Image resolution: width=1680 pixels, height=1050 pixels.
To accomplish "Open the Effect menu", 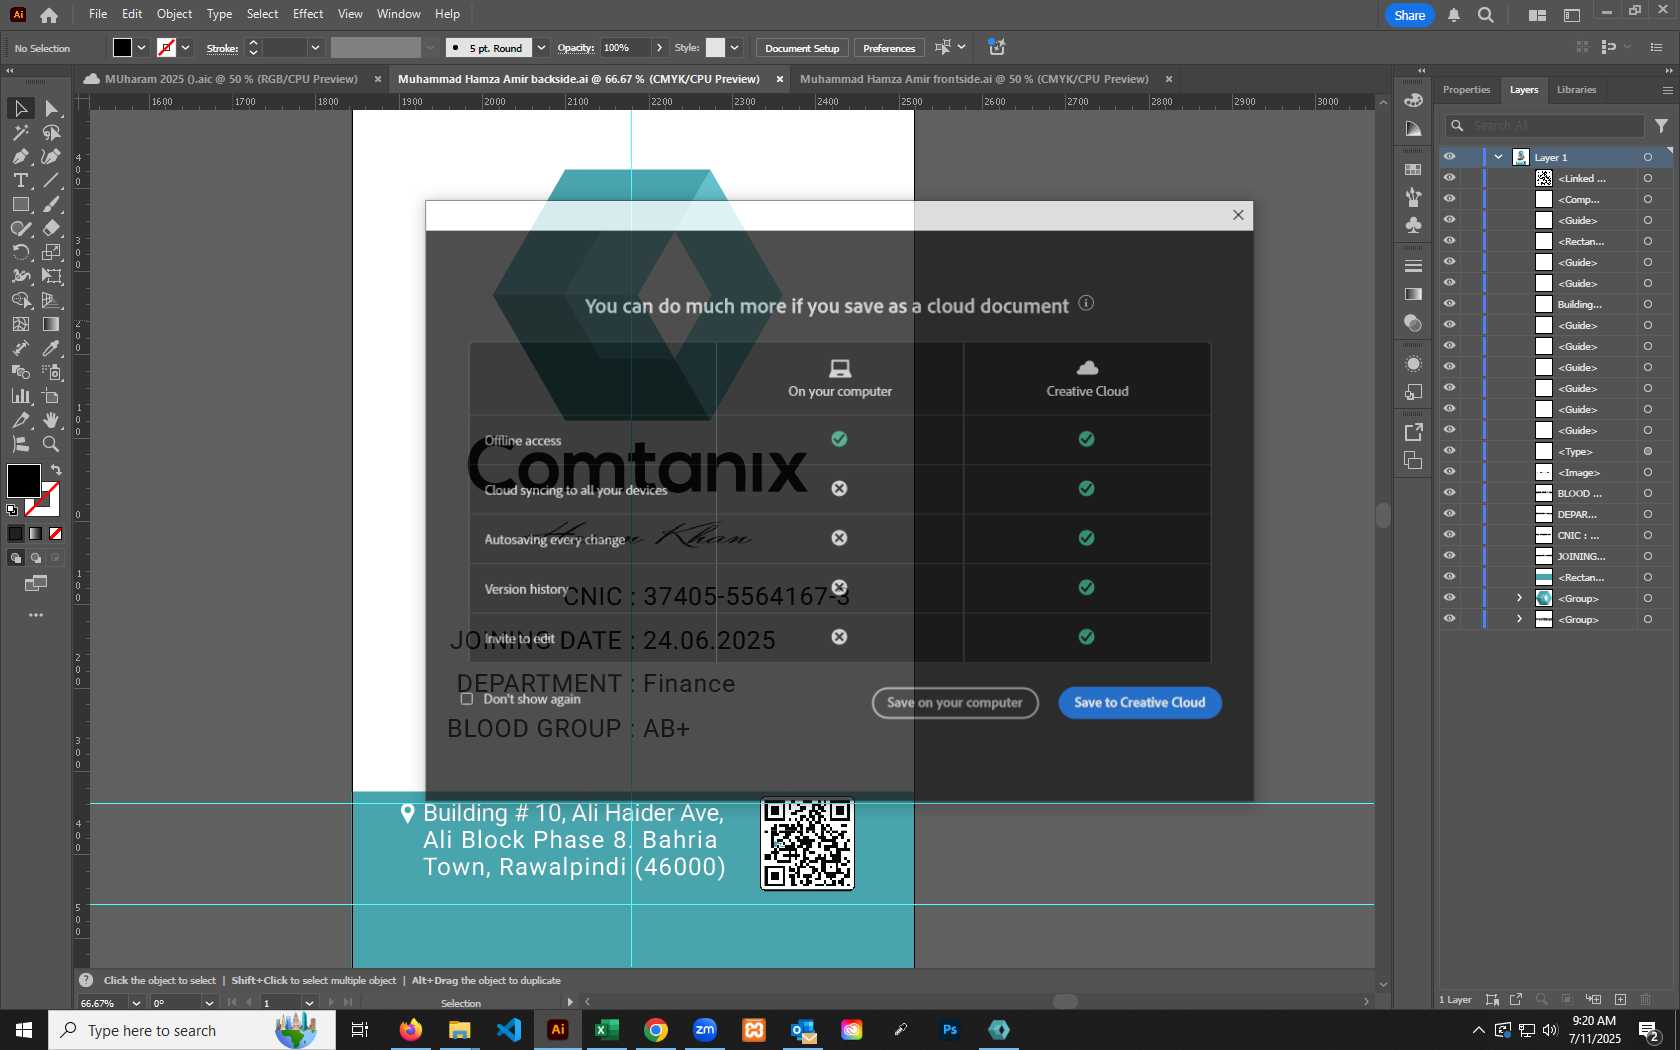I will (x=308, y=14).
